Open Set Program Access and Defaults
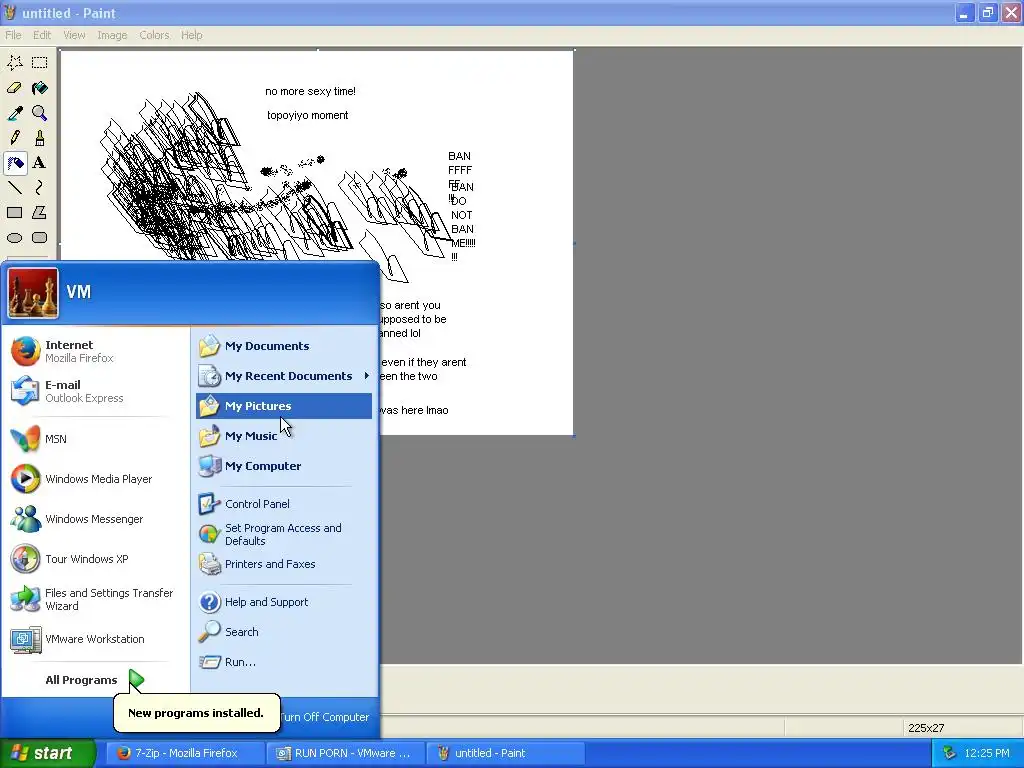Image resolution: width=1024 pixels, height=768 pixels. [283, 534]
